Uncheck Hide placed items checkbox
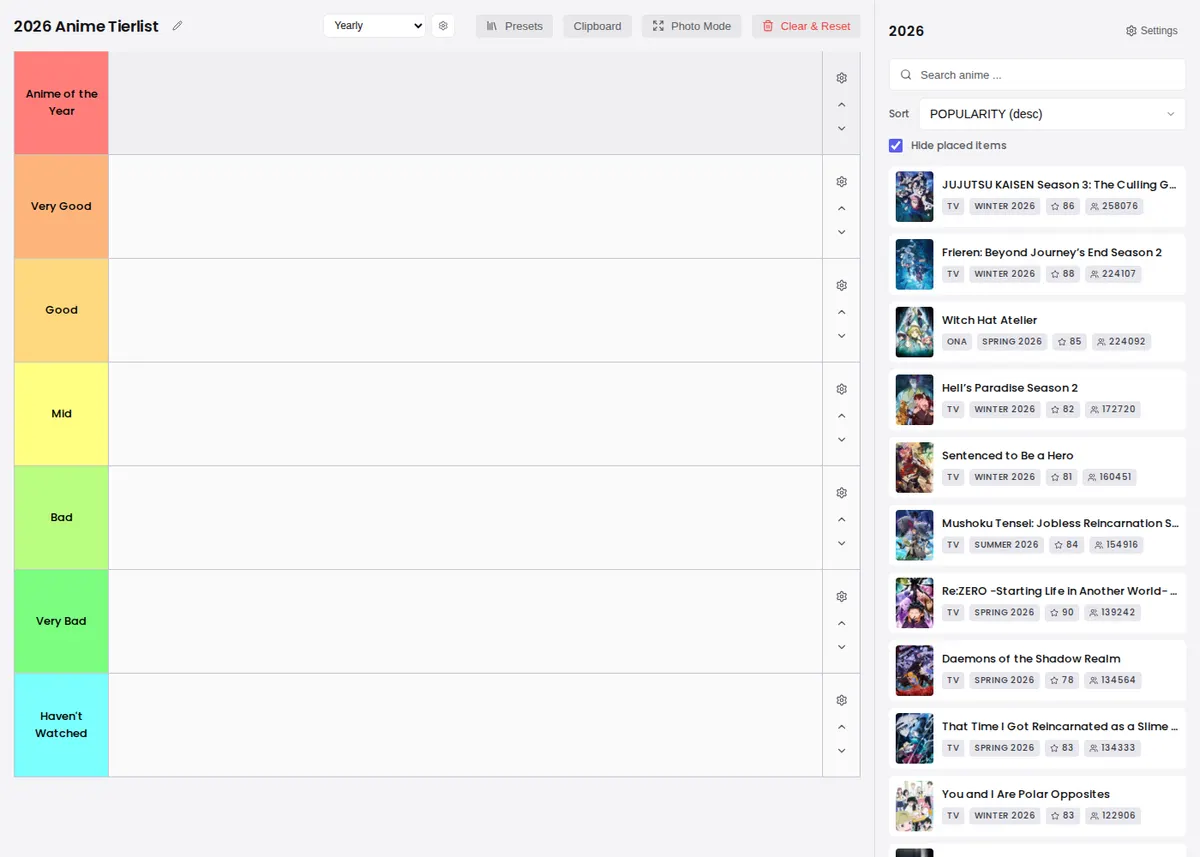This screenshot has width=1200, height=857. click(896, 146)
